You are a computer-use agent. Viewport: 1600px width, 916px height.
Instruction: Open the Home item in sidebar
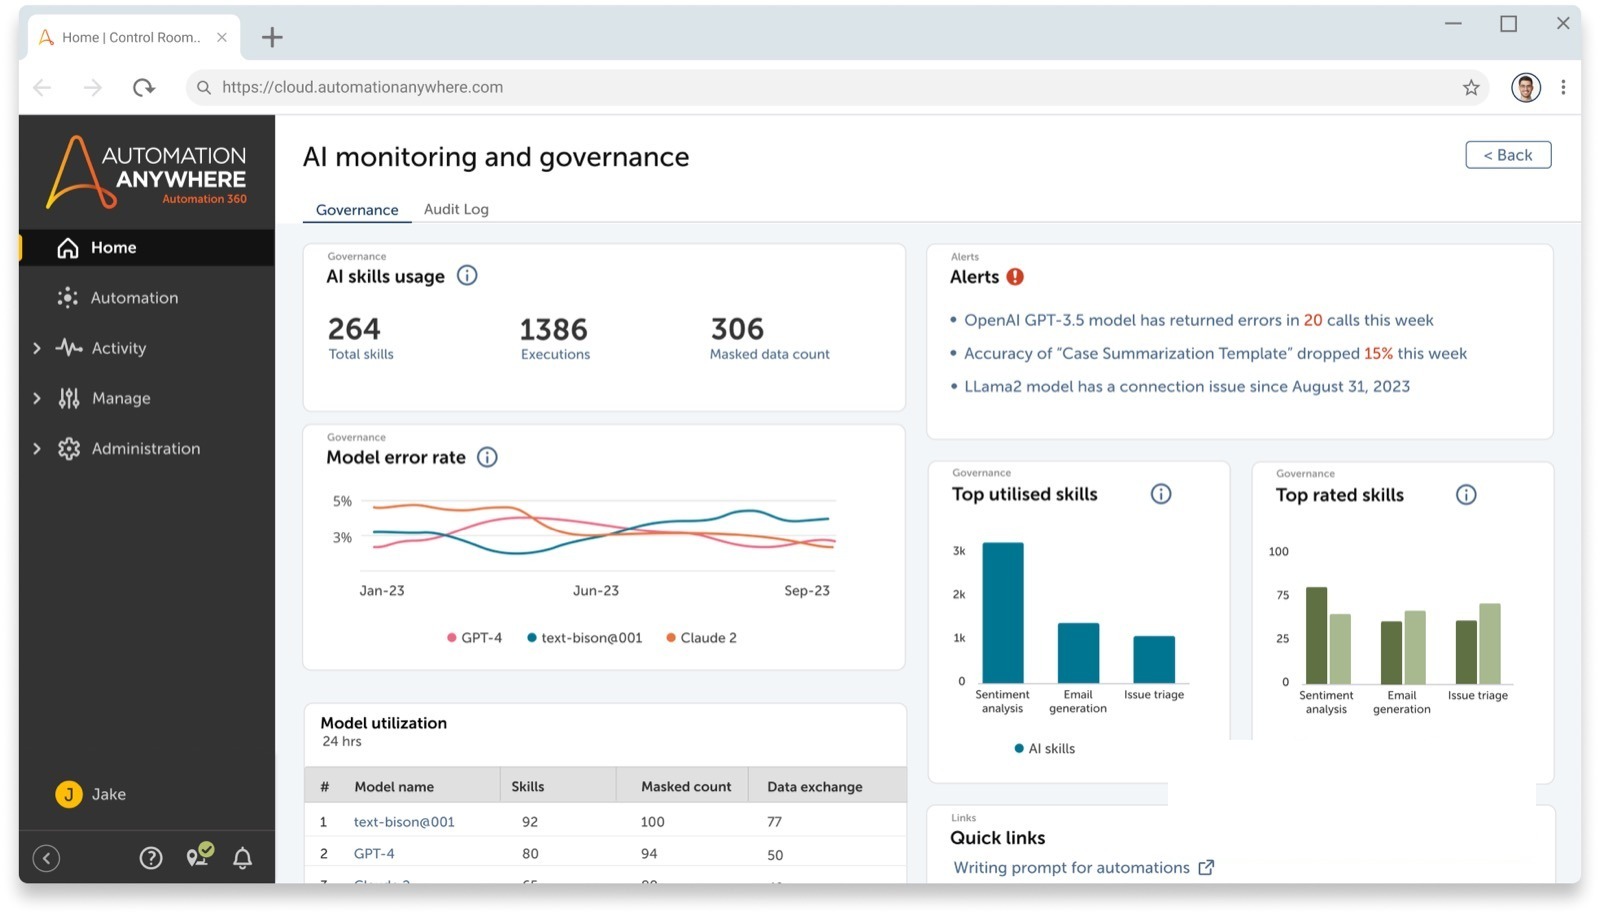coord(146,247)
